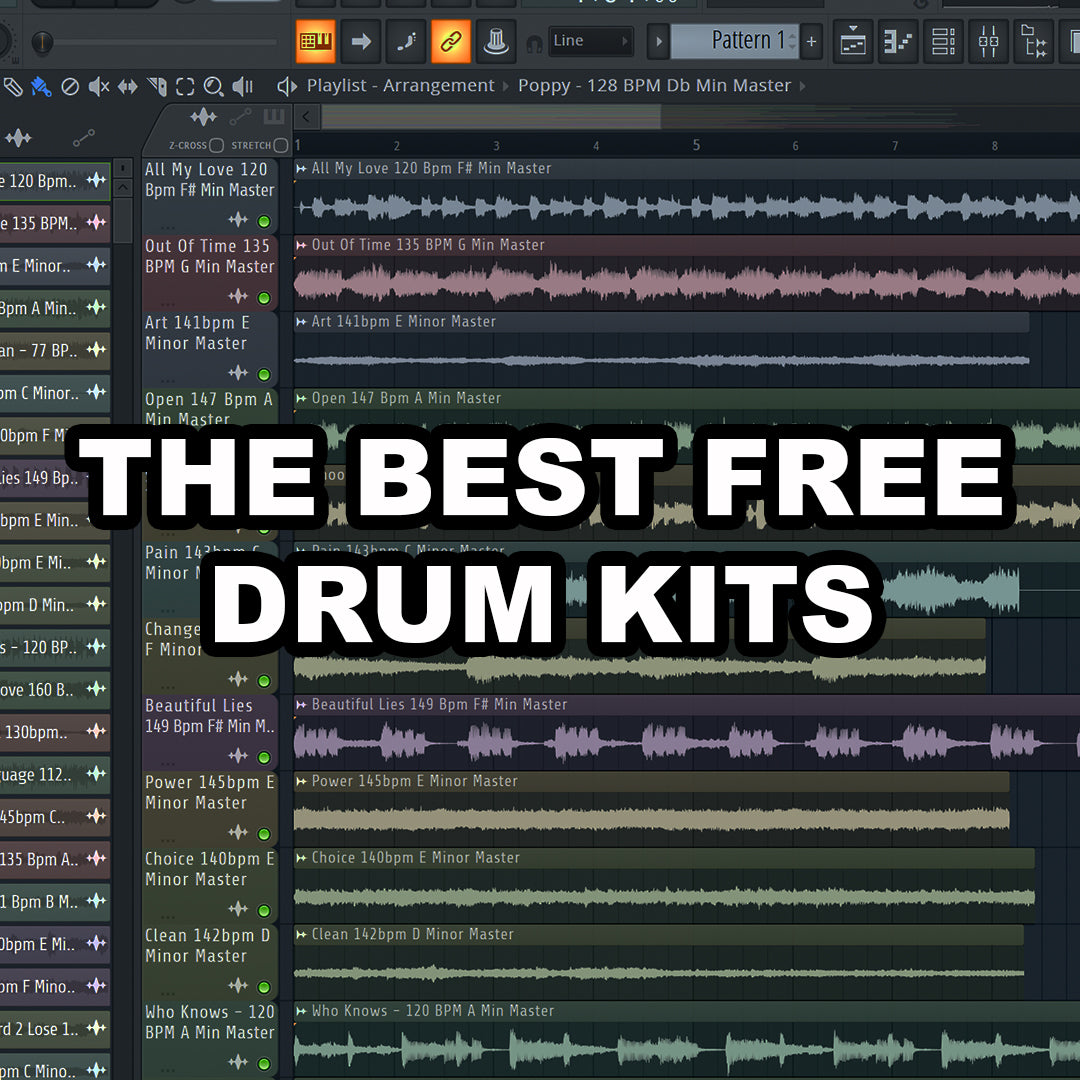This screenshot has height=1080, width=1080.
Task: Open the Beautiful Lies clip menu arrow
Action: pos(301,705)
